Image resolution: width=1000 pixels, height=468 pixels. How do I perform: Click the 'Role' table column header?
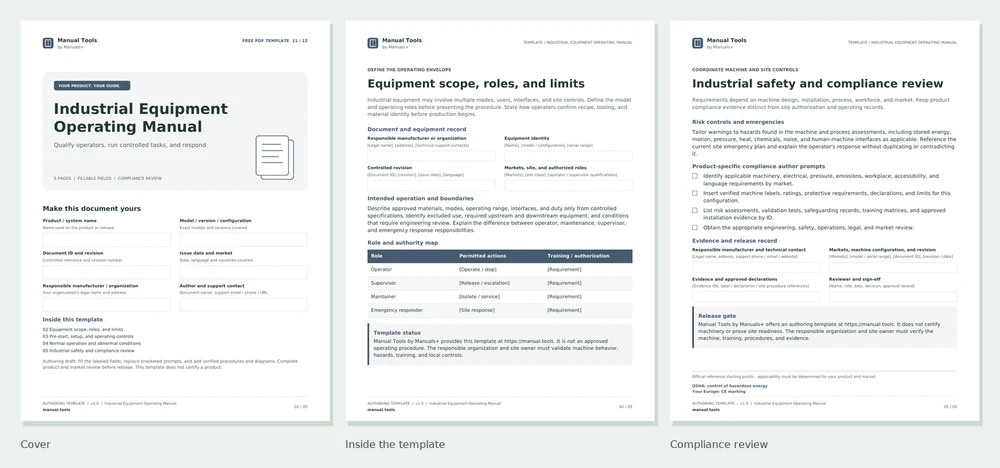[x=376, y=256]
